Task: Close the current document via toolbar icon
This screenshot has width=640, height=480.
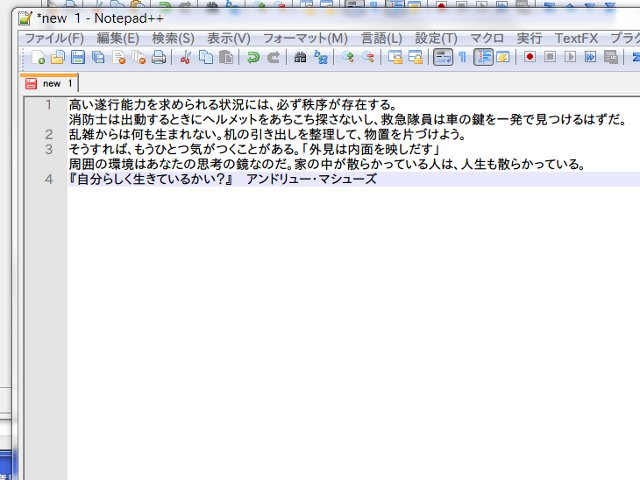Action: click(118, 57)
